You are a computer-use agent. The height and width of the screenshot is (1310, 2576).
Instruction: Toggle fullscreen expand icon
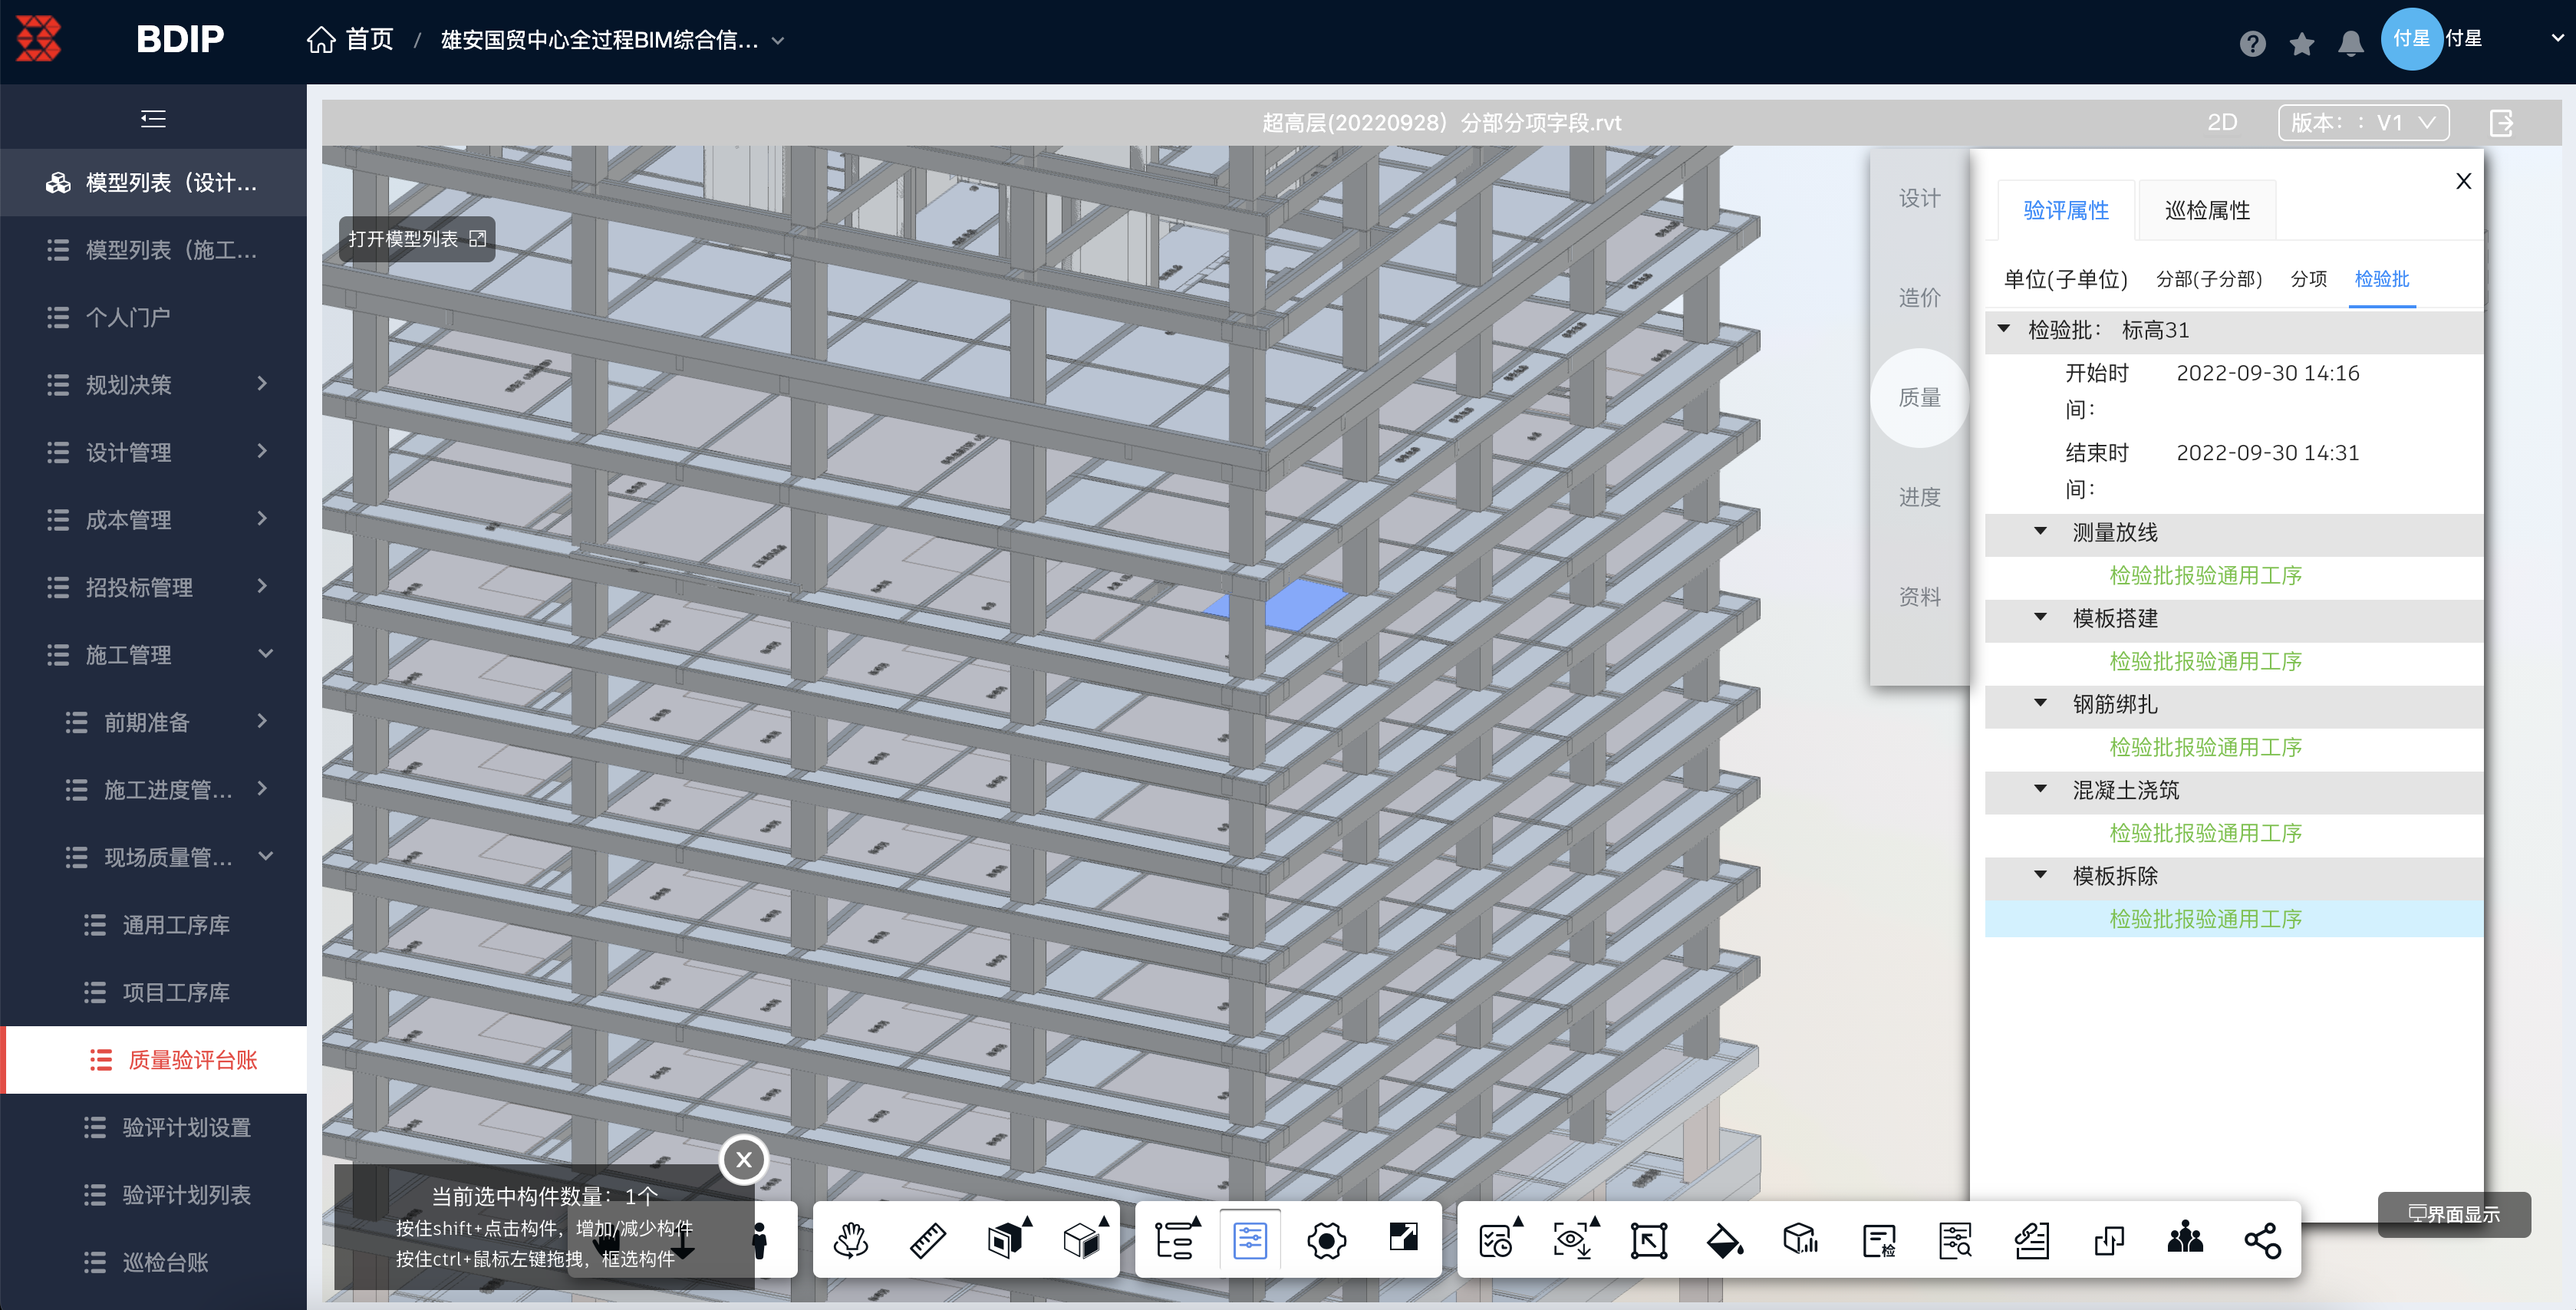[1403, 1237]
